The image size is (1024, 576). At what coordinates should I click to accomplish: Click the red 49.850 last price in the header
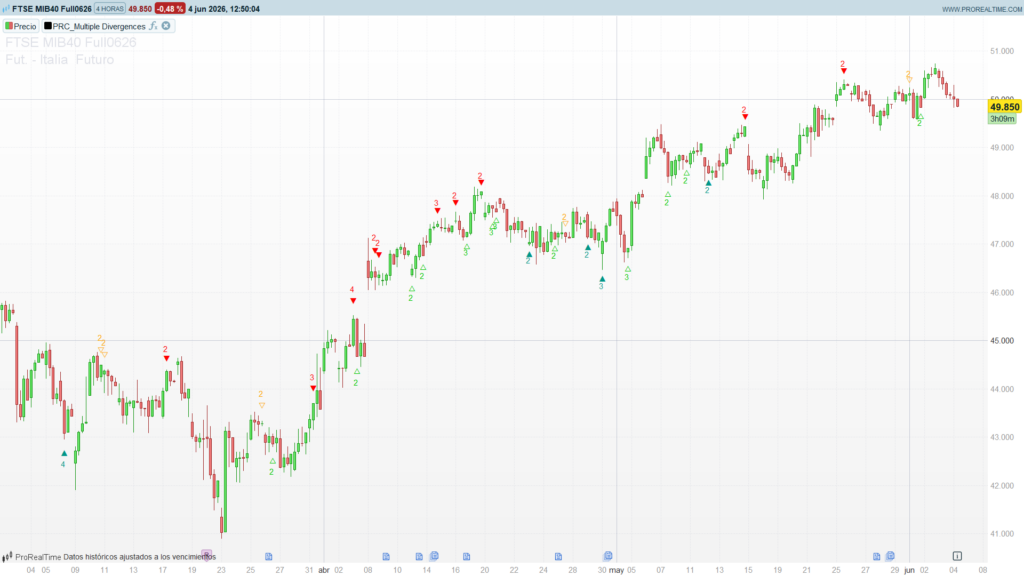pos(140,9)
